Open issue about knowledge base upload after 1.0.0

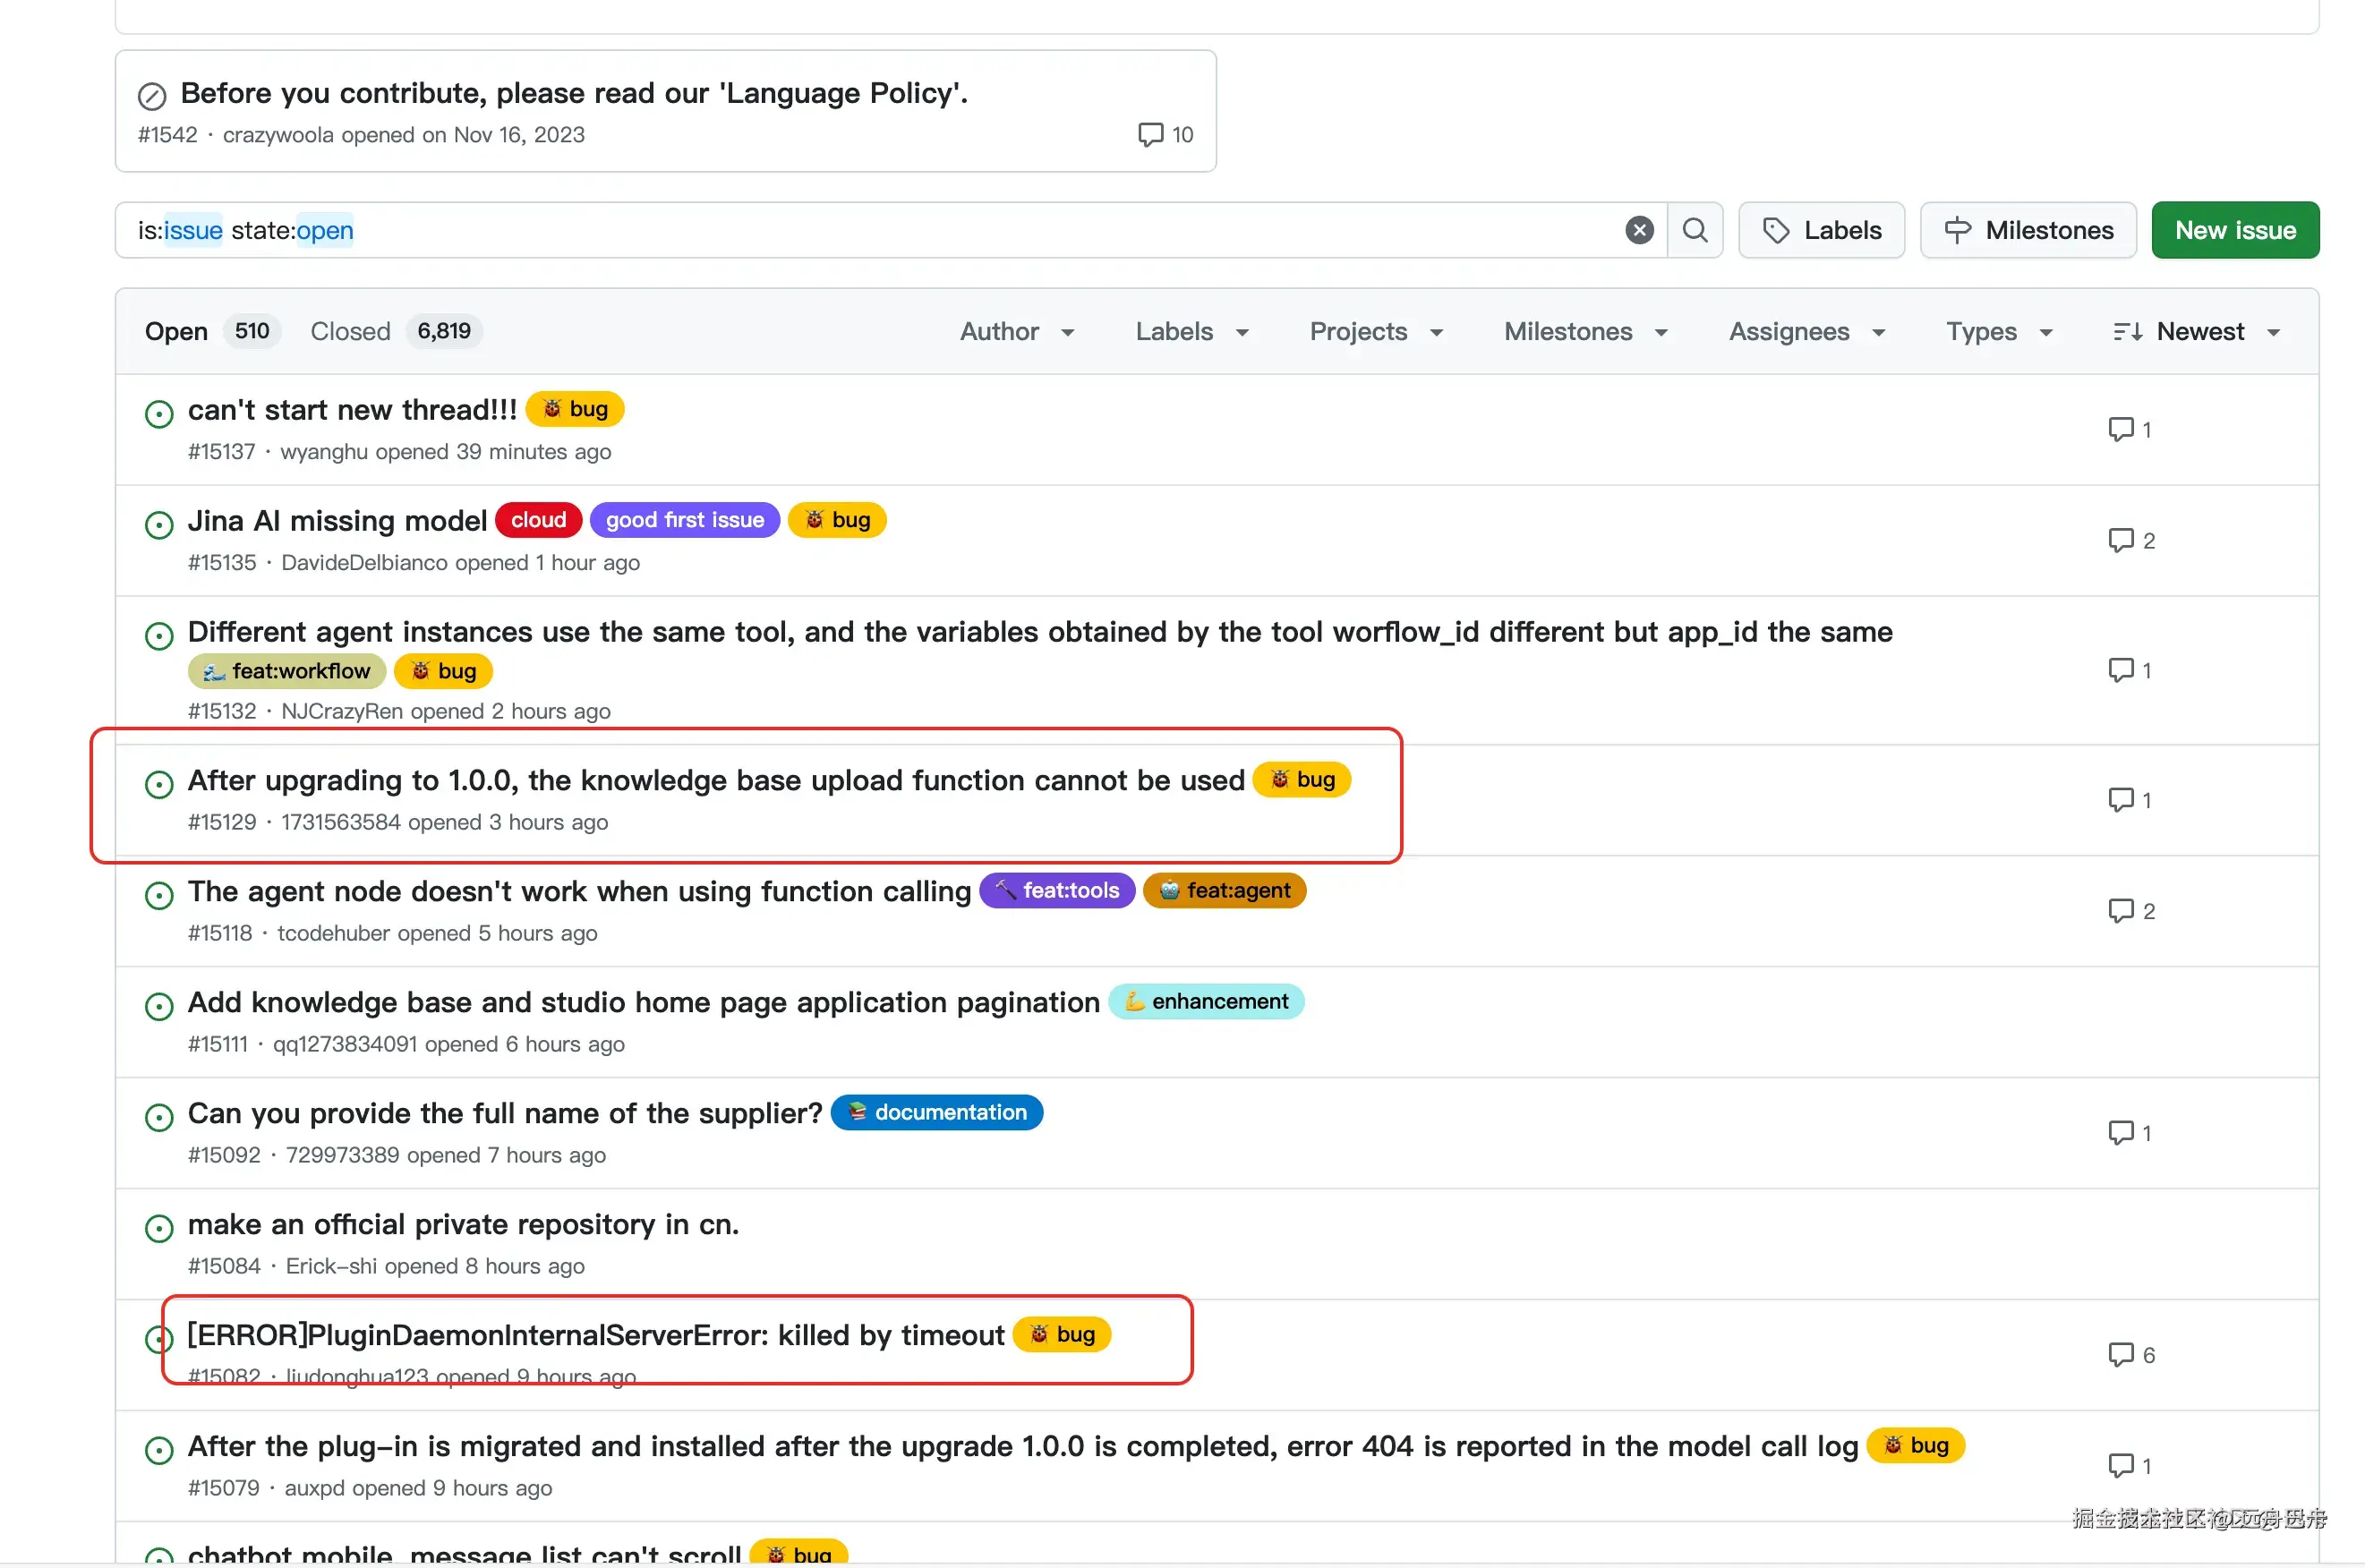point(715,780)
